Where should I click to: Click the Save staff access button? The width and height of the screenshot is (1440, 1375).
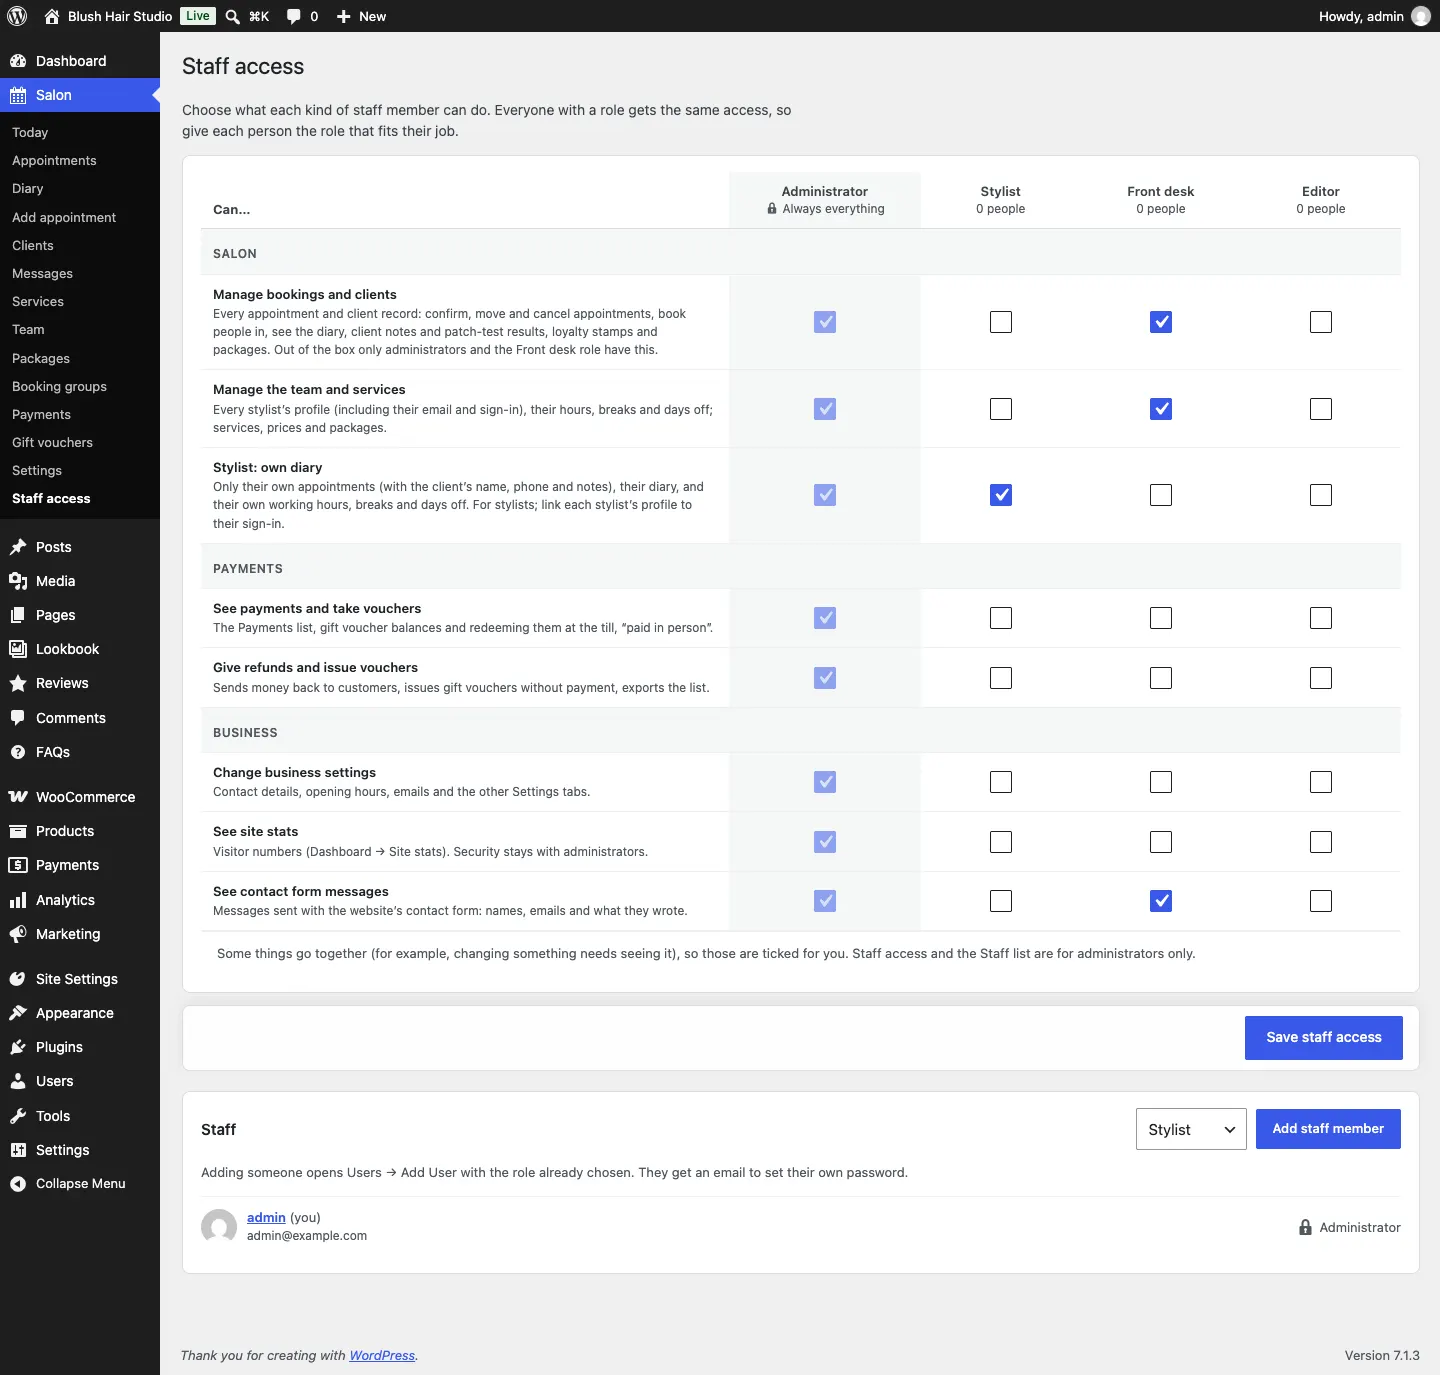pos(1324,1038)
